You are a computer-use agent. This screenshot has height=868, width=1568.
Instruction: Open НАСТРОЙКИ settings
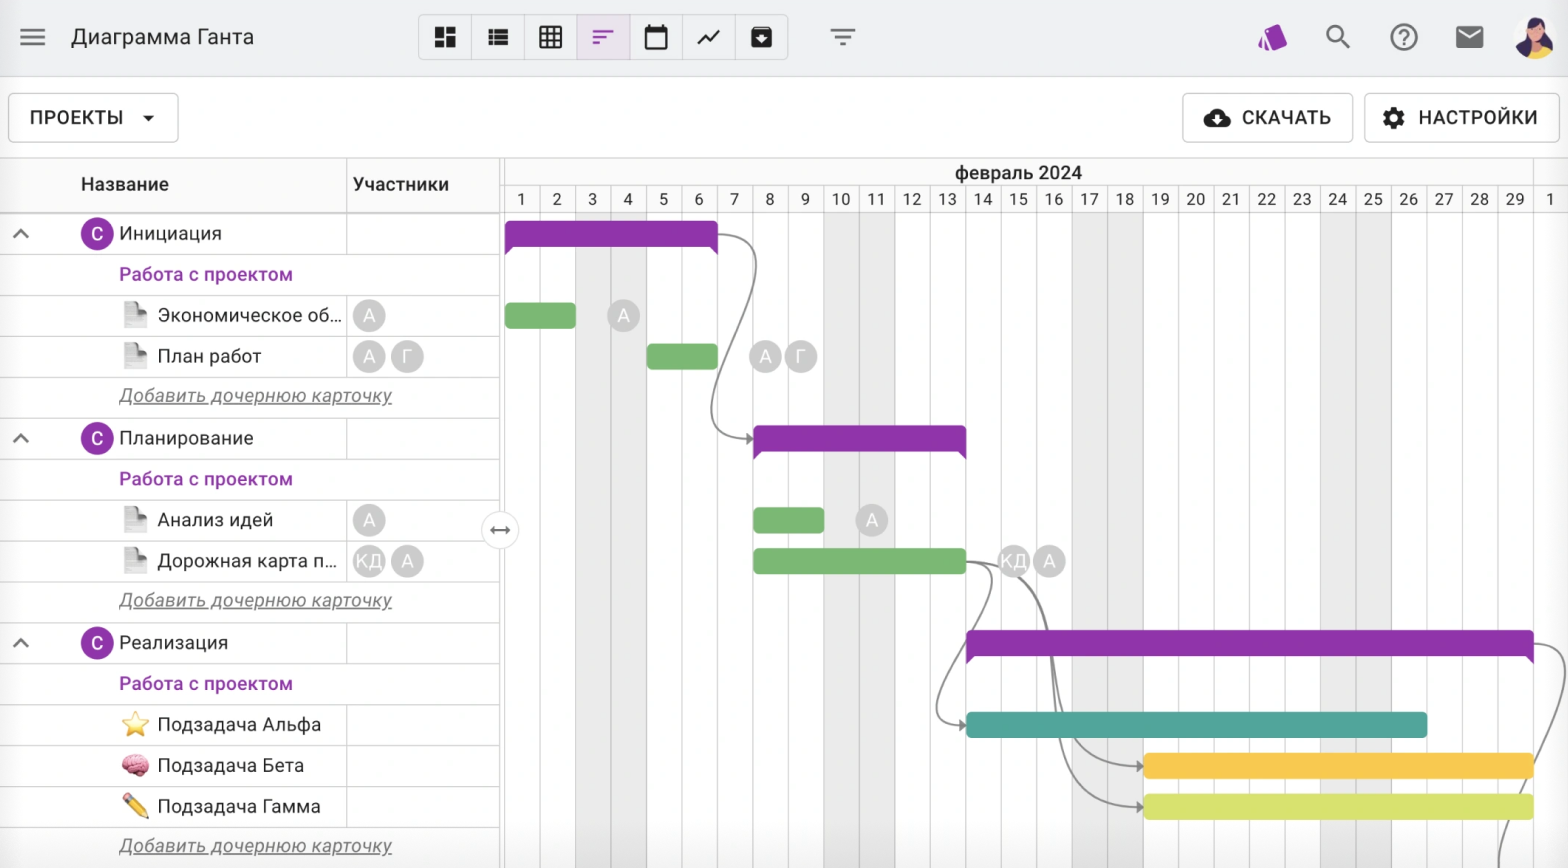click(1461, 118)
